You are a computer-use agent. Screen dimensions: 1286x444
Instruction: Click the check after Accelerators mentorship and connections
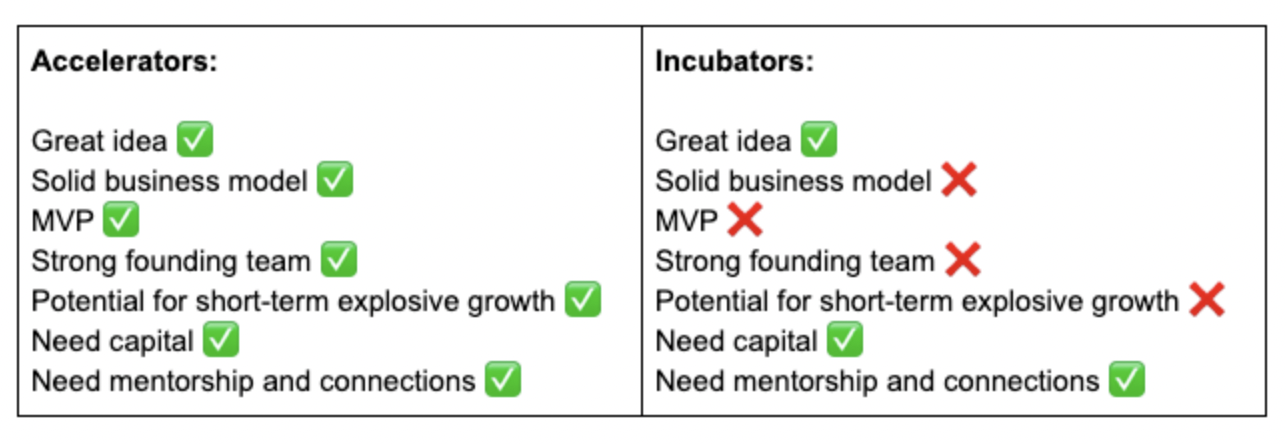503,380
